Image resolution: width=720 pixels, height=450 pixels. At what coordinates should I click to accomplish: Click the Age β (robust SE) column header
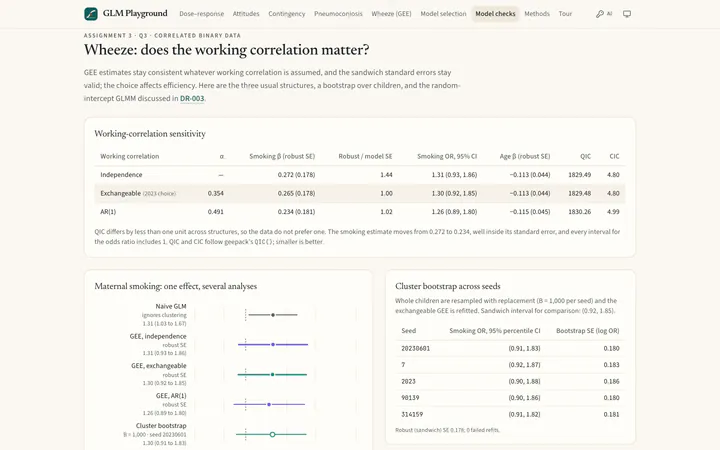pyautogui.click(x=525, y=156)
